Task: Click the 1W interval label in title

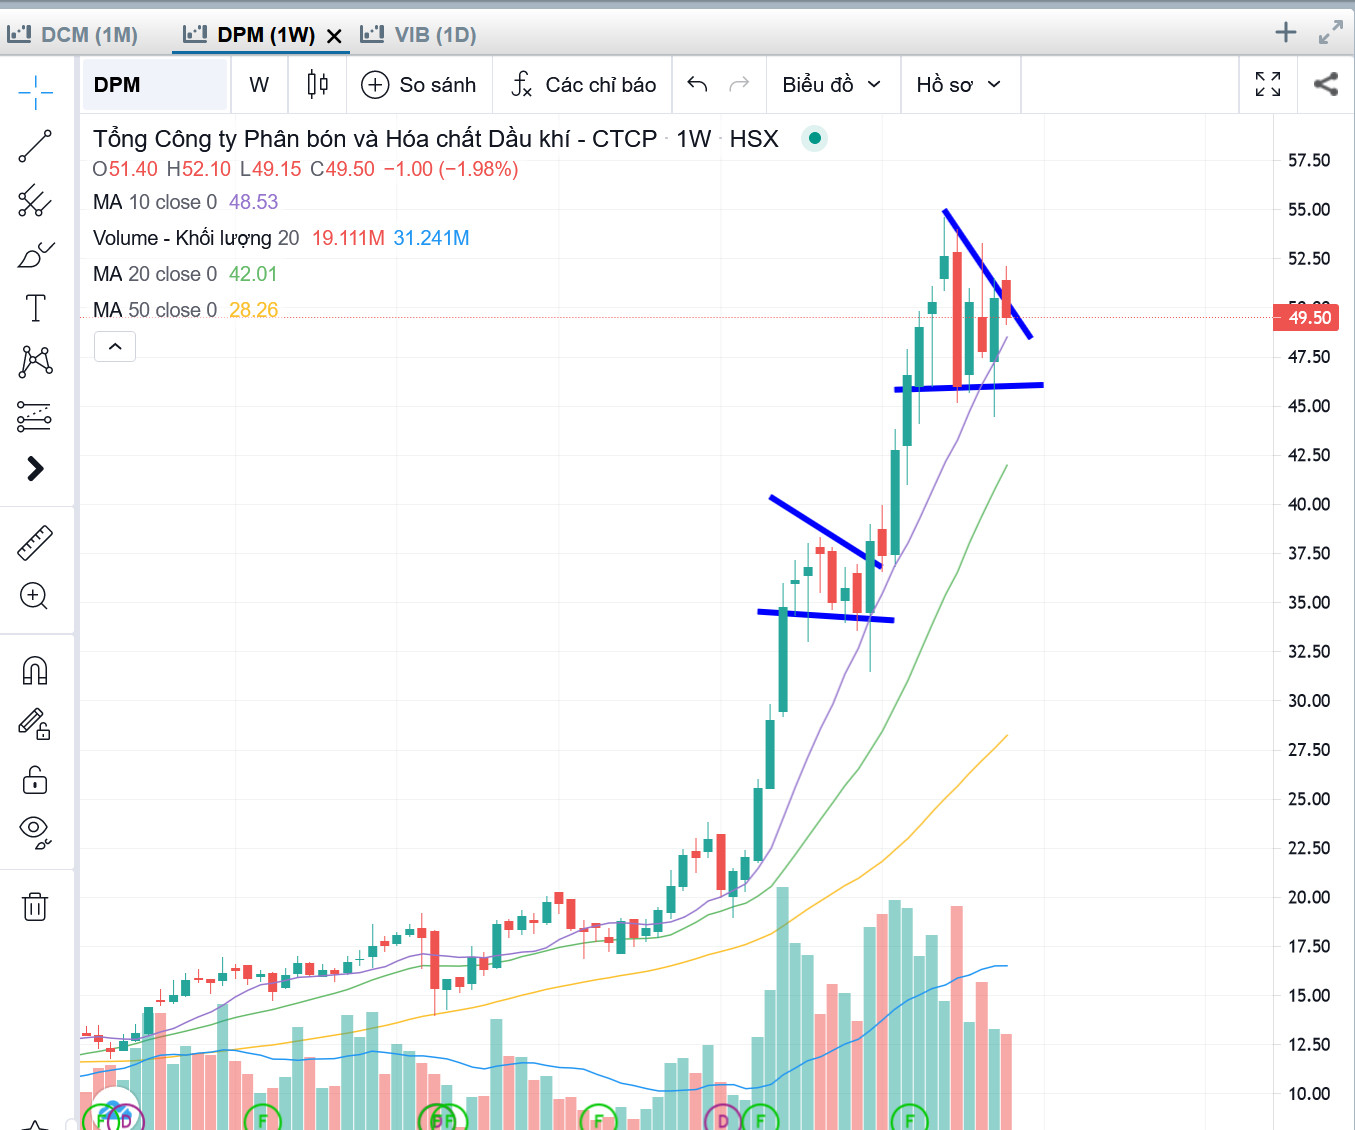Action: tap(694, 139)
